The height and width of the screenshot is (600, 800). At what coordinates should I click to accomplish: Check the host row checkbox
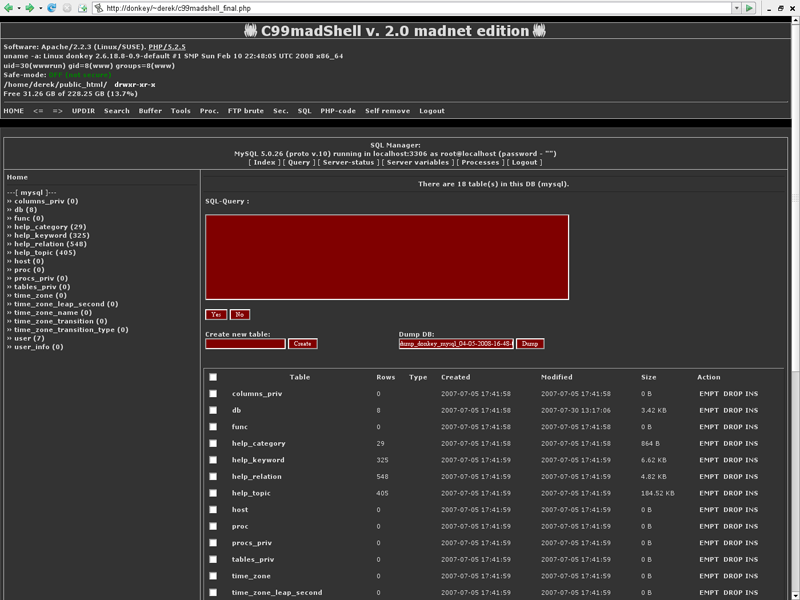[213, 510]
